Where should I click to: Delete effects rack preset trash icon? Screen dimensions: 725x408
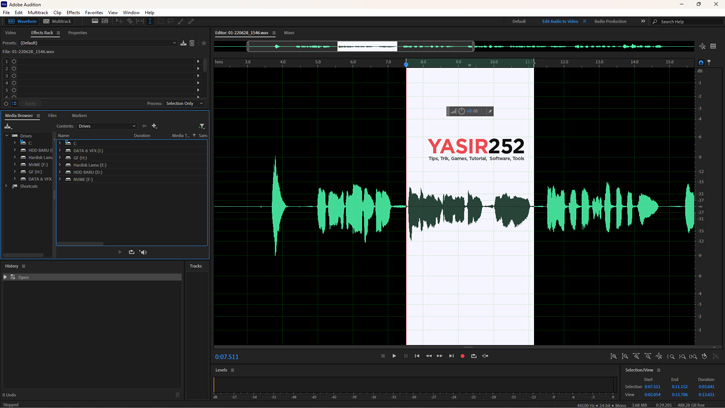point(192,43)
